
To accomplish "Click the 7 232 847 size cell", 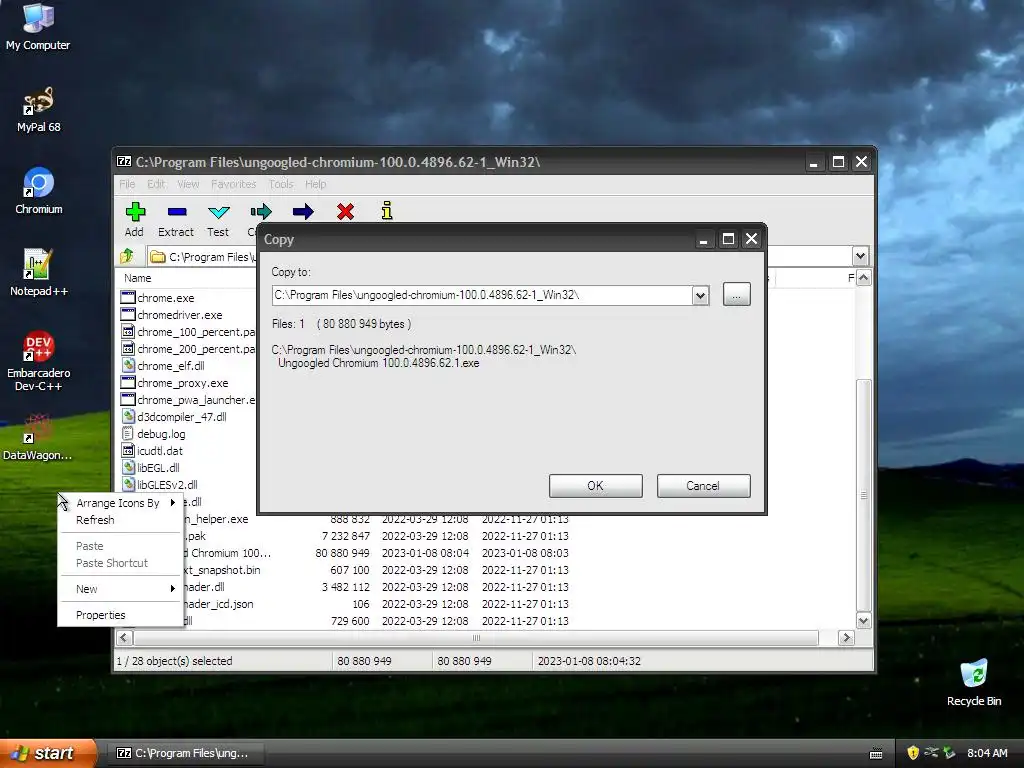I will pyautogui.click(x=345, y=536).
